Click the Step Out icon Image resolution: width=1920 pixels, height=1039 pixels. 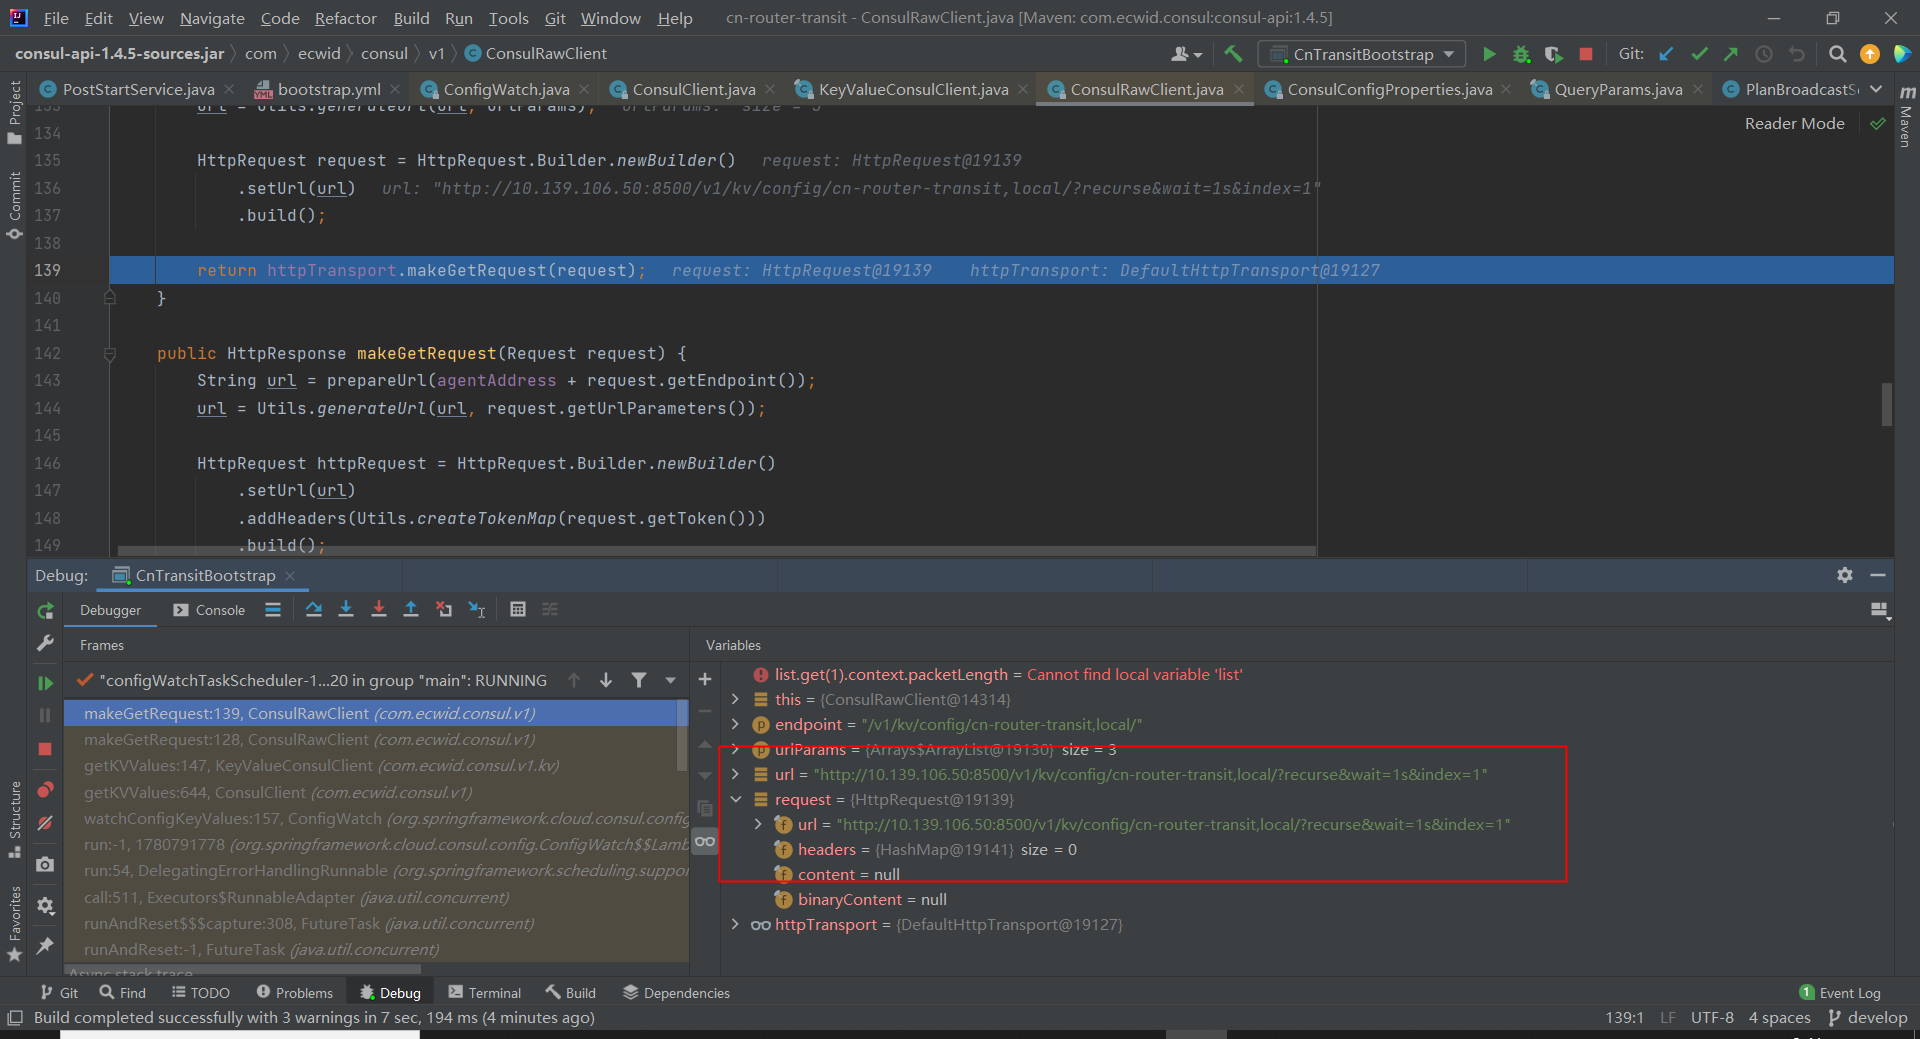(411, 610)
